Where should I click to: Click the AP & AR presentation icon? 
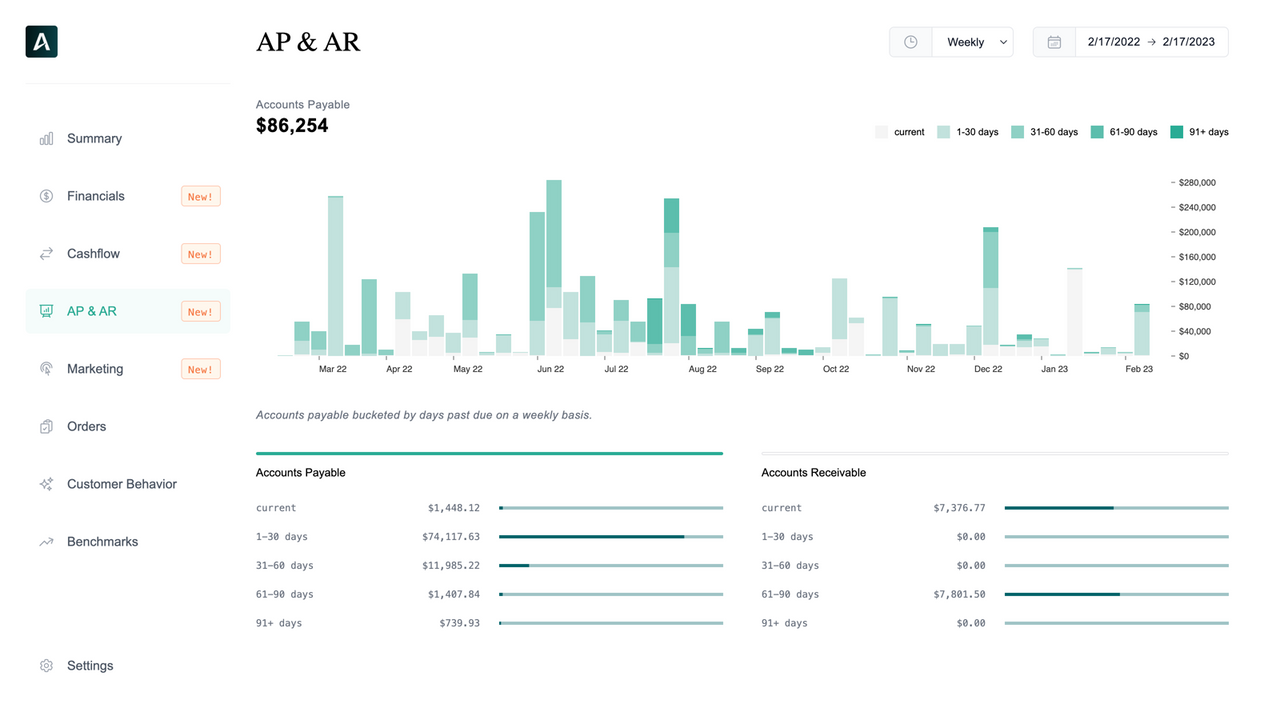[46, 311]
